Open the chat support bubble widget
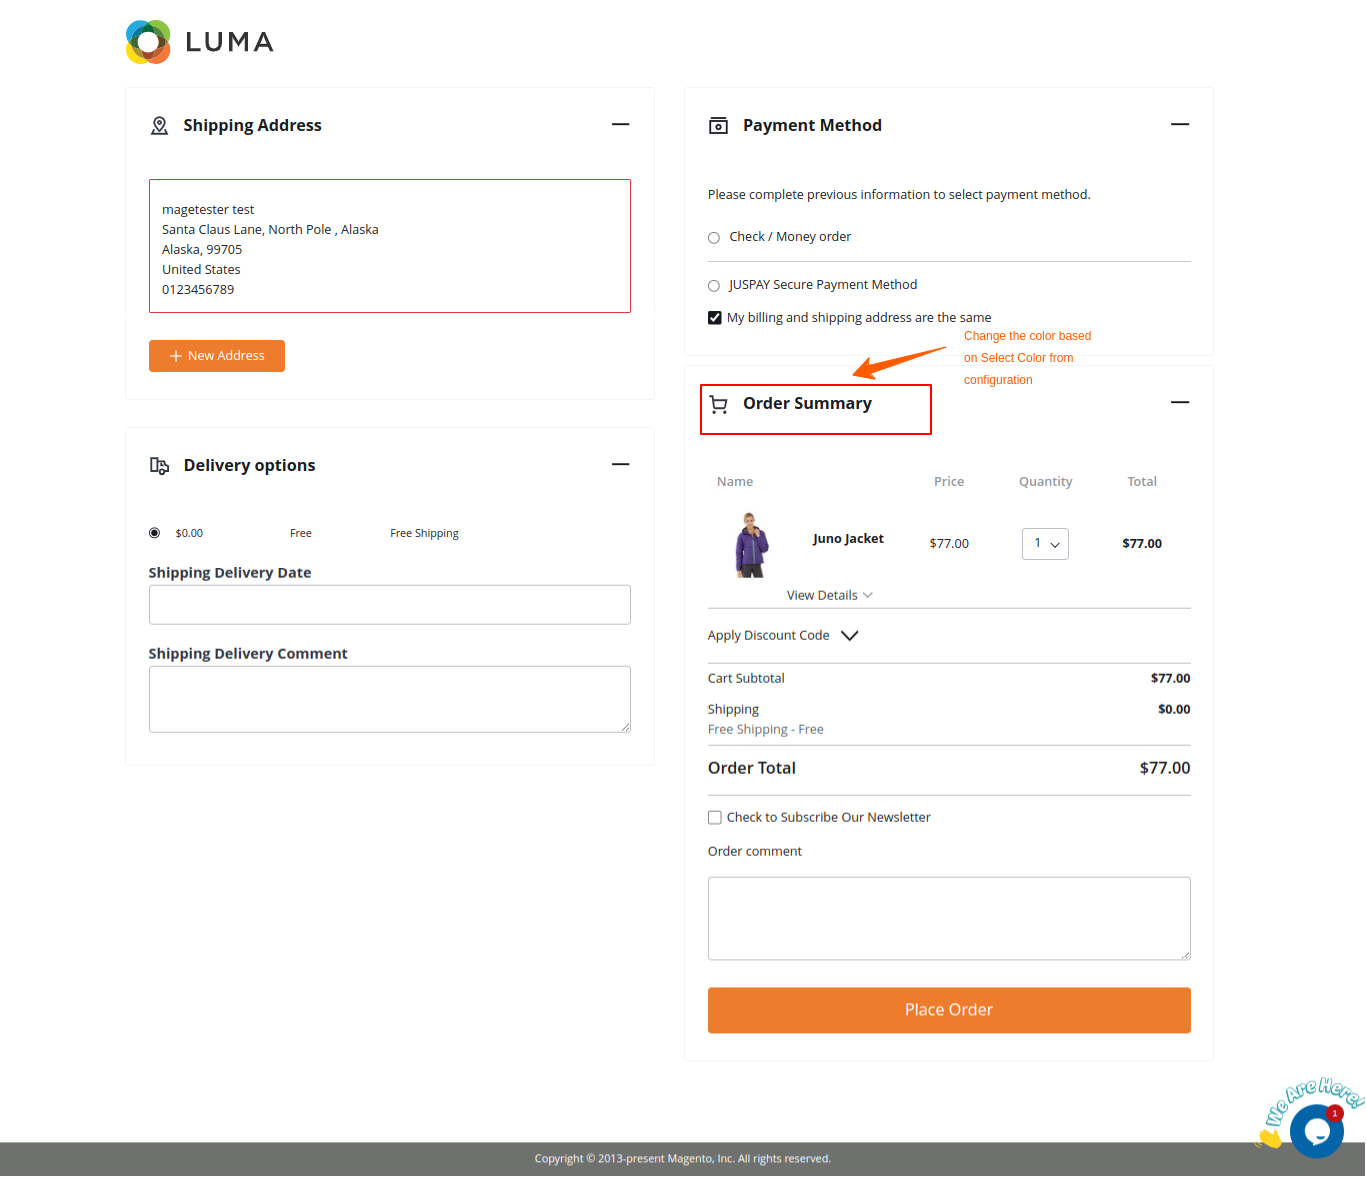Viewport: 1366px width, 1178px height. coord(1317,1130)
